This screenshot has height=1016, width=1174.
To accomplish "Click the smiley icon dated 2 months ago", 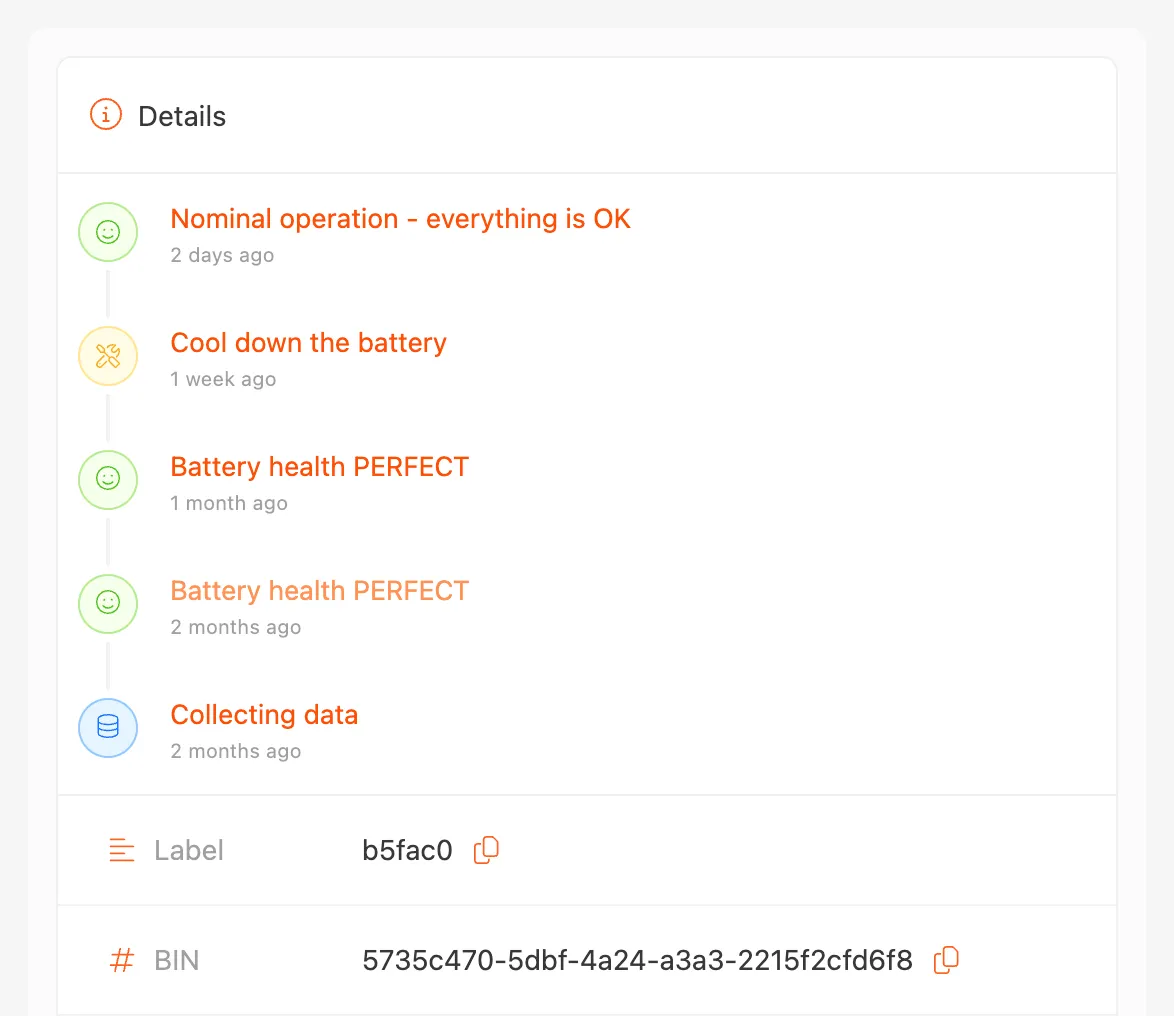I will click(x=108, y=604).
